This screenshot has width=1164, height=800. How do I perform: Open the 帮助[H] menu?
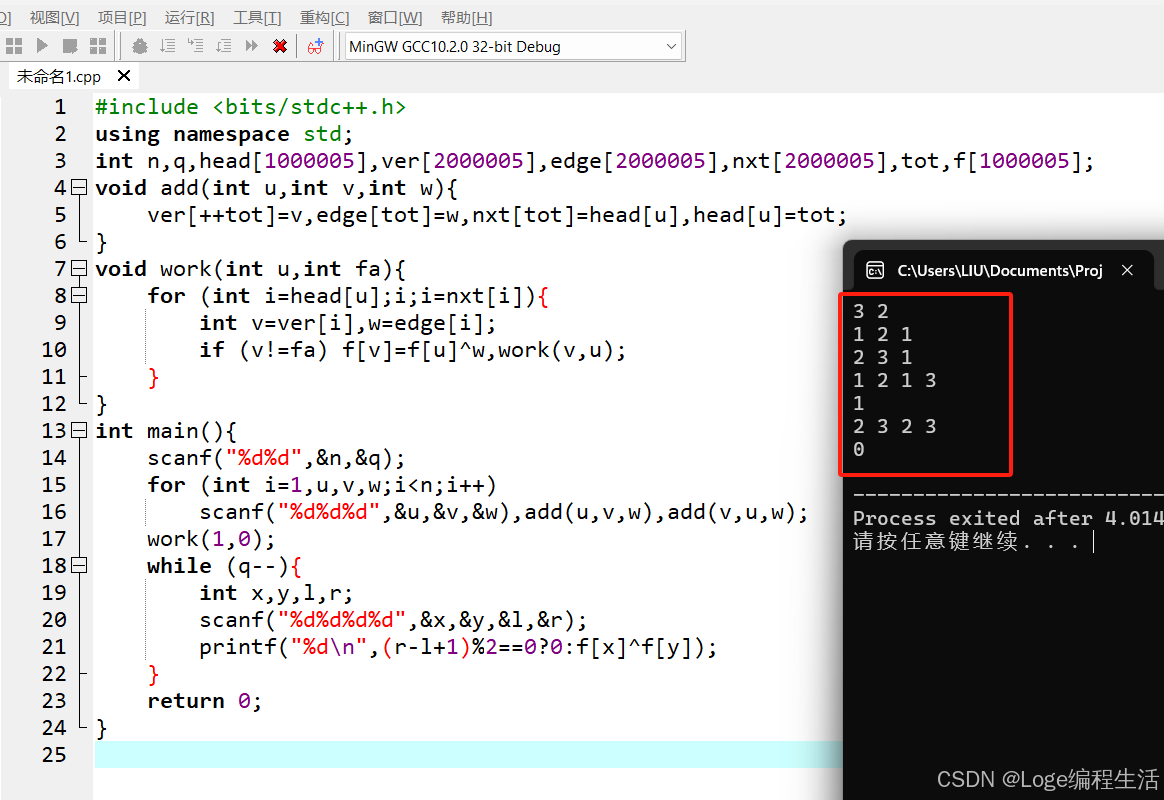point(466,17)
